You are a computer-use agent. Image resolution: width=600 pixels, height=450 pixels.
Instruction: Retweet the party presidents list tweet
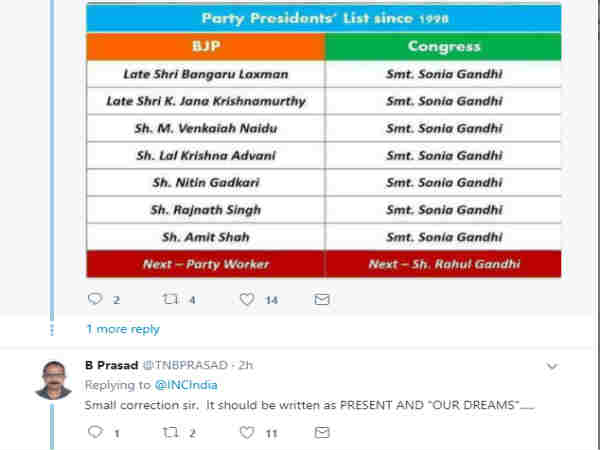(x=170, y=299)
